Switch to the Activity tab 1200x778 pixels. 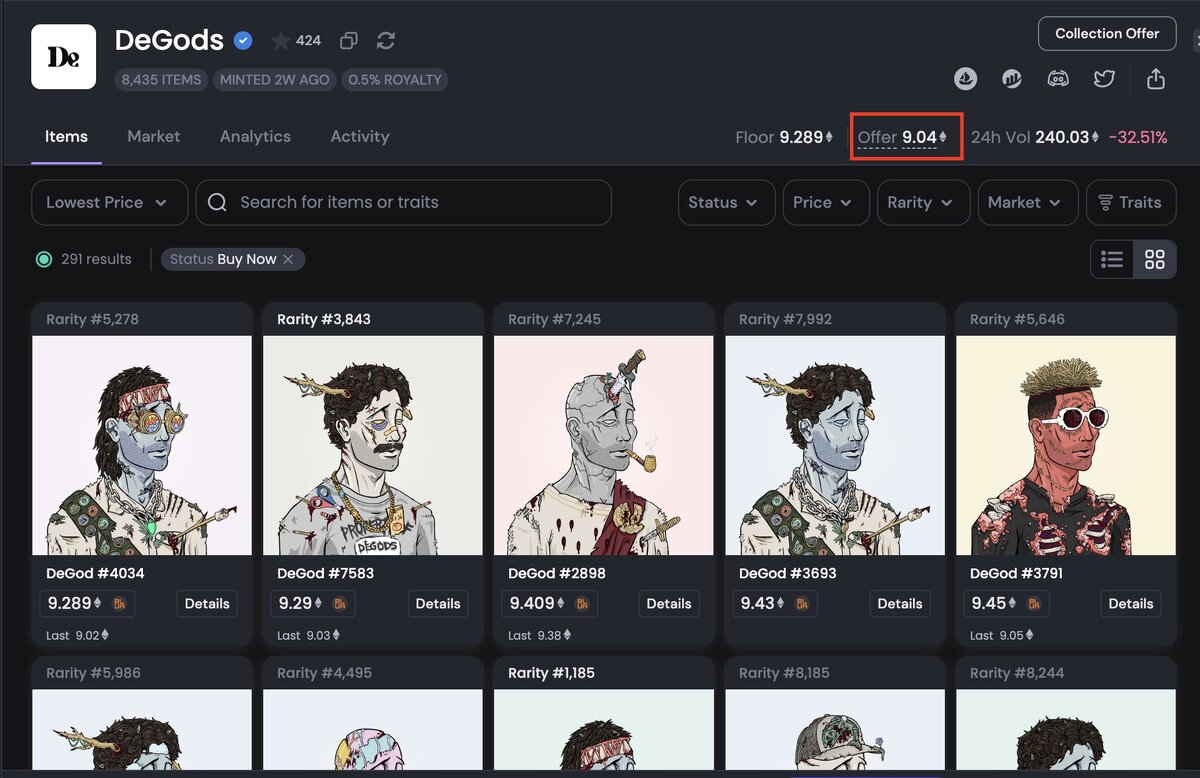360,137
